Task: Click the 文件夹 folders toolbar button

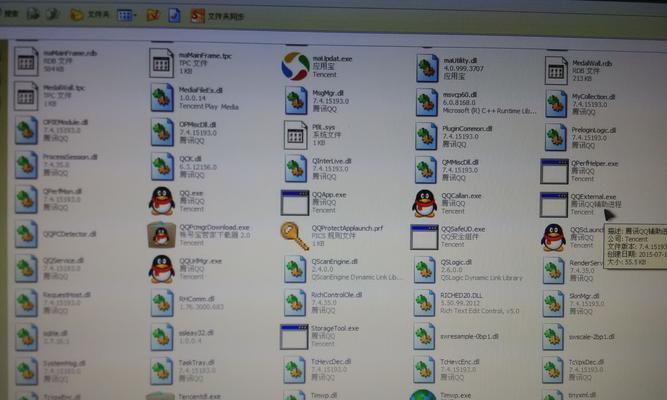Action: click(x=89, y=15)
